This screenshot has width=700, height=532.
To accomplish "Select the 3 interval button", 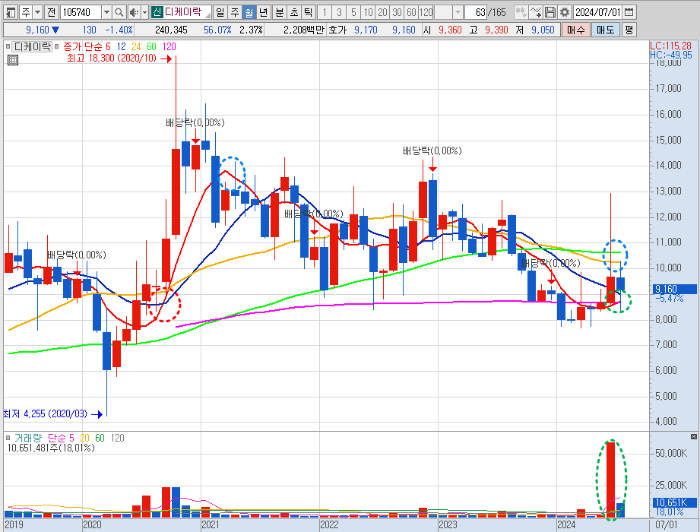I will pyautogui.click(x=339, y=12).
